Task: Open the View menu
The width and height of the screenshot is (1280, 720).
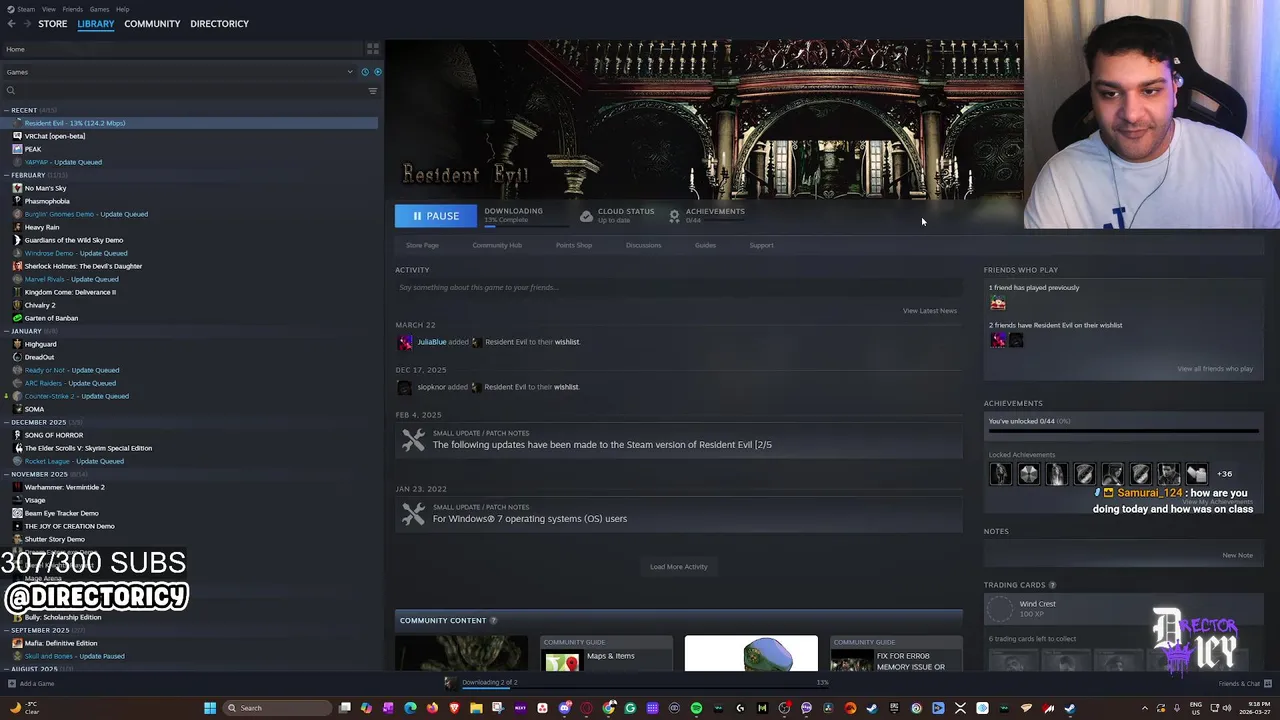Action: 48,9
